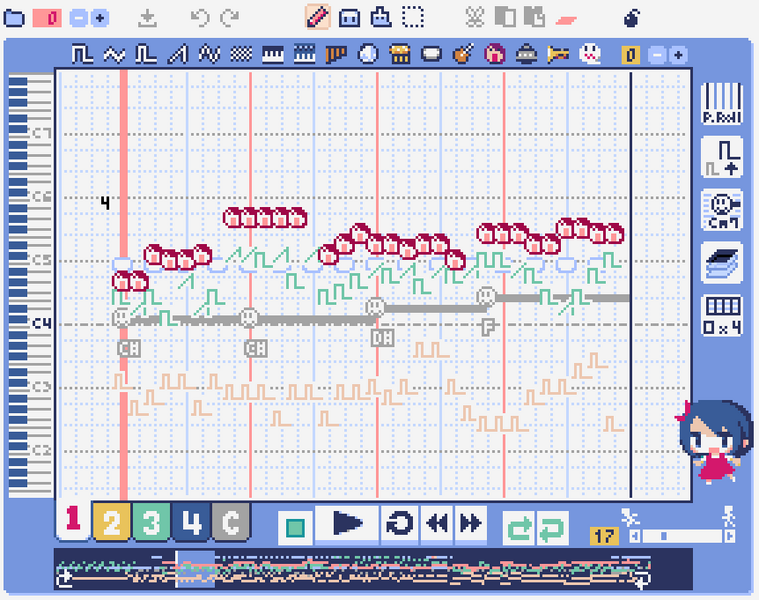Switch to the C chord track tab
This screenshot has height=600, width=759.
(x=230, y=522)
